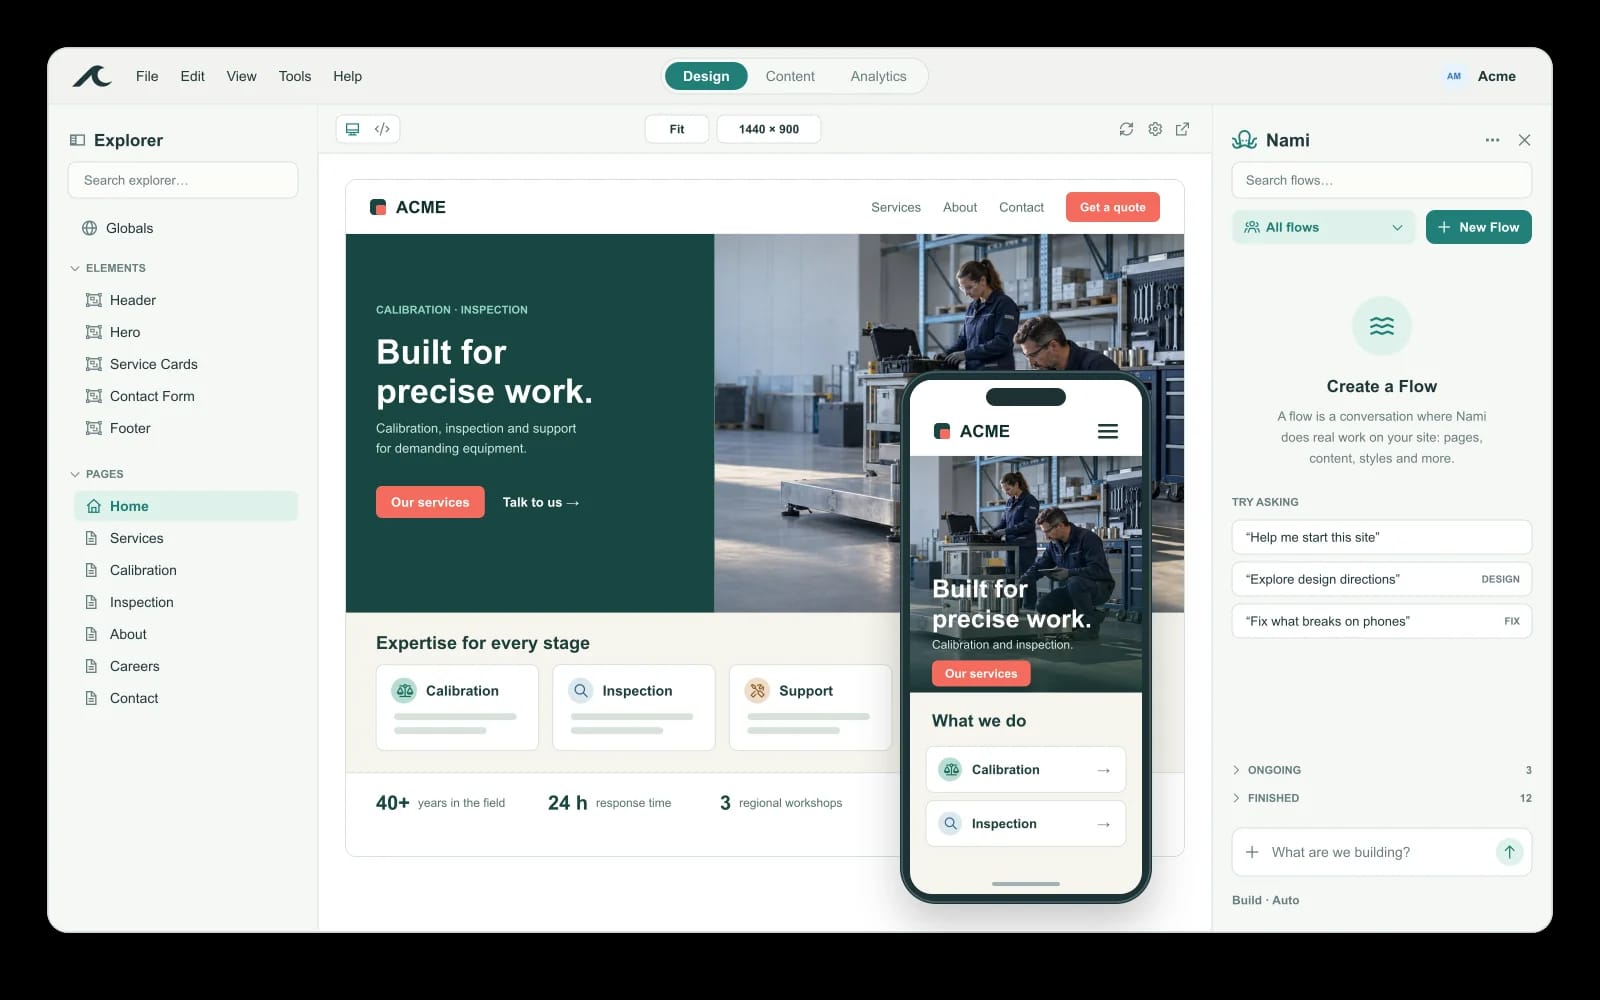Choose "Fix what breaks on phones" suggestion
Image resolution: width=1600 pixels, height=1000 pixels.
1381,621
